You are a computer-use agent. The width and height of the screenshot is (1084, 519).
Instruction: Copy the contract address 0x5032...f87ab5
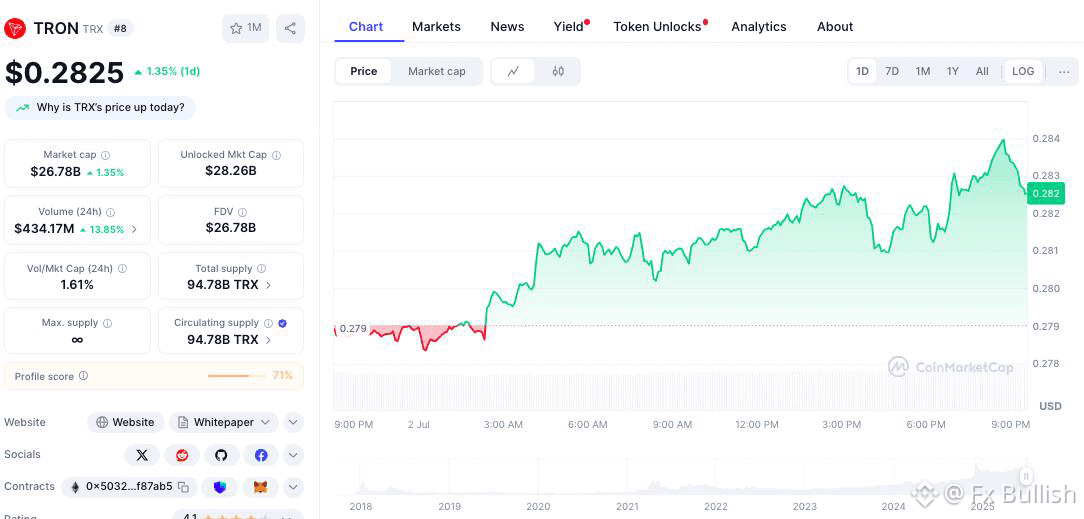(183, 487)
